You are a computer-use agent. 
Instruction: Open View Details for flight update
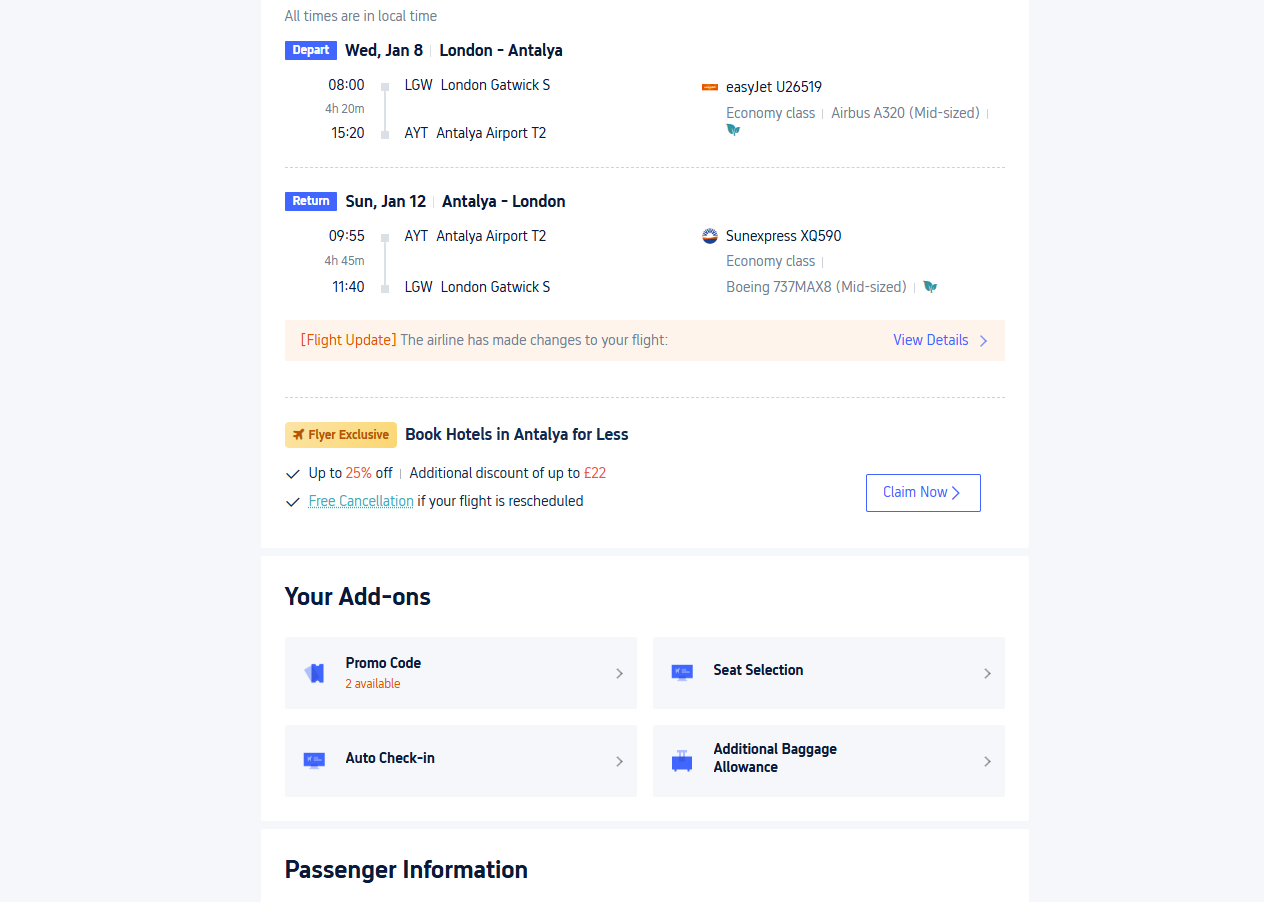tap(940, 340)
